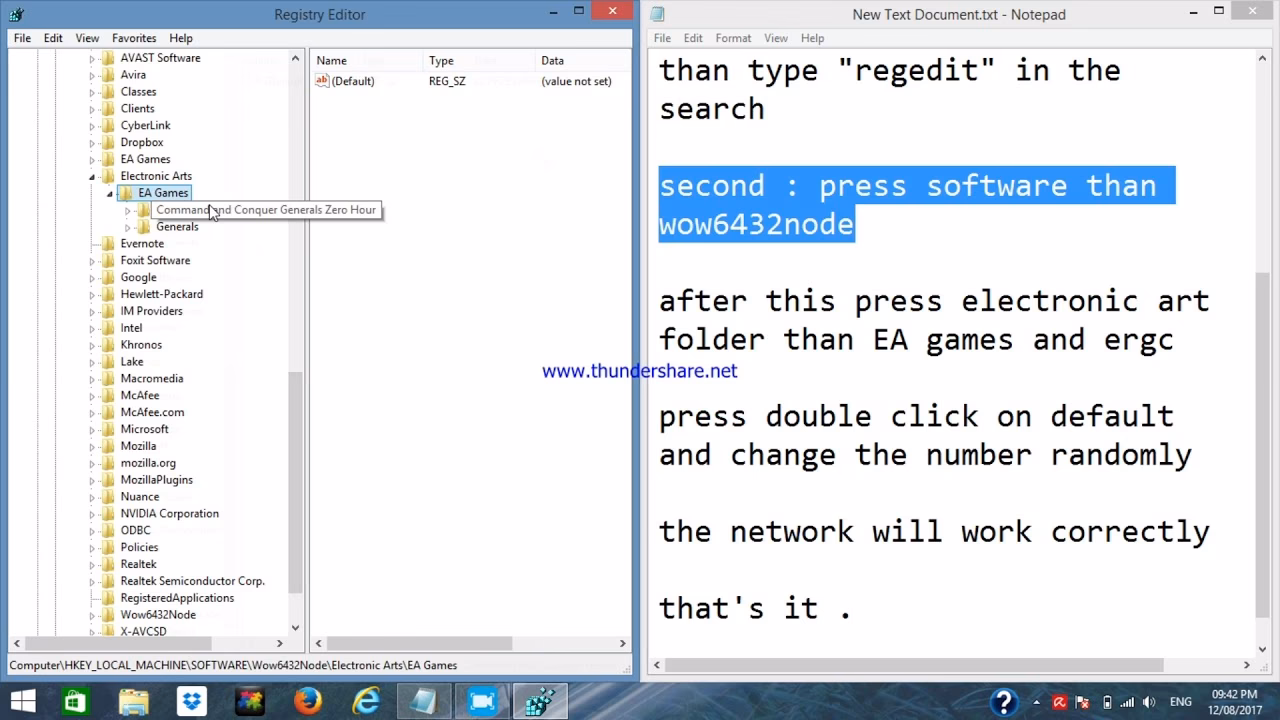Click the line "that's it ." in Notepad
The image size is (1280, 720).
coord(755,608)
